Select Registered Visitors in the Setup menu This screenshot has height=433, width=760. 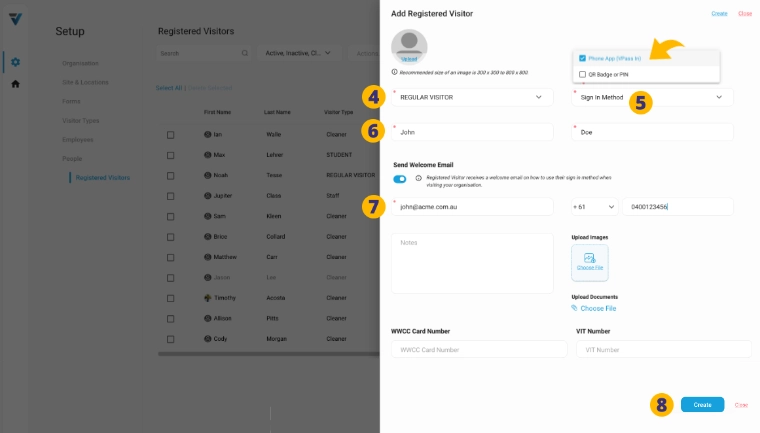pyautogui.click(x=102, y=178)
